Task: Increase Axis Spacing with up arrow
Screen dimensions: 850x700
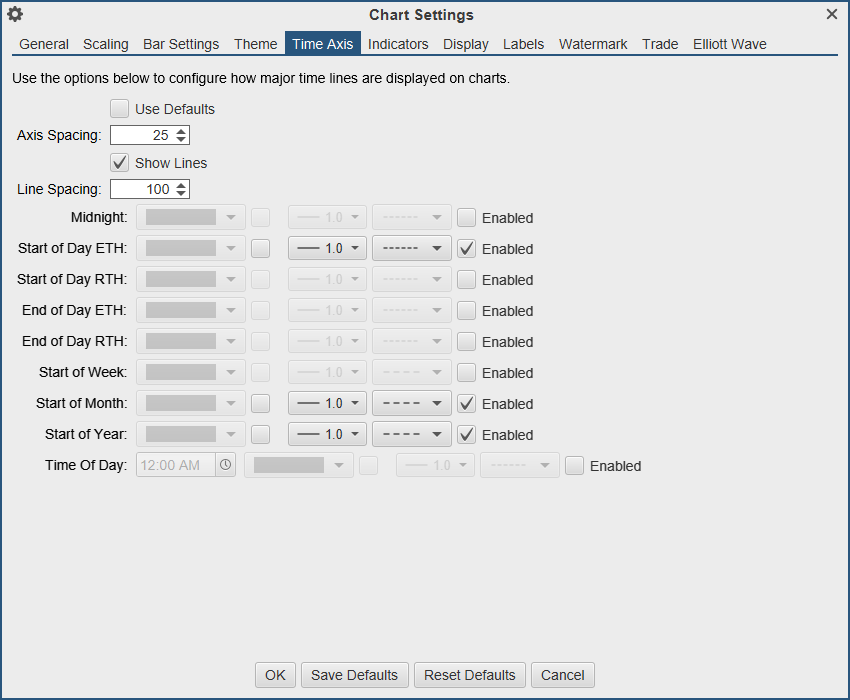Action: 181,131
